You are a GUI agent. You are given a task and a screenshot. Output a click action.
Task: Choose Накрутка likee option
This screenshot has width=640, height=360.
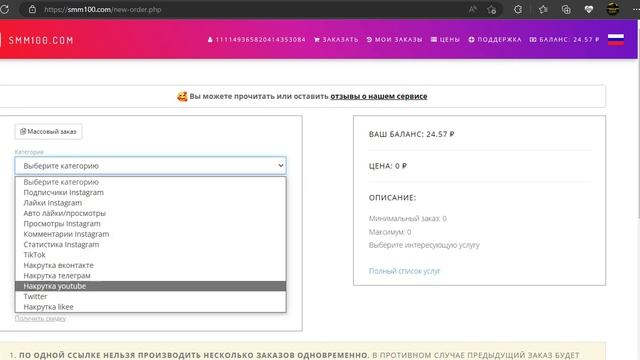(151, 307)
